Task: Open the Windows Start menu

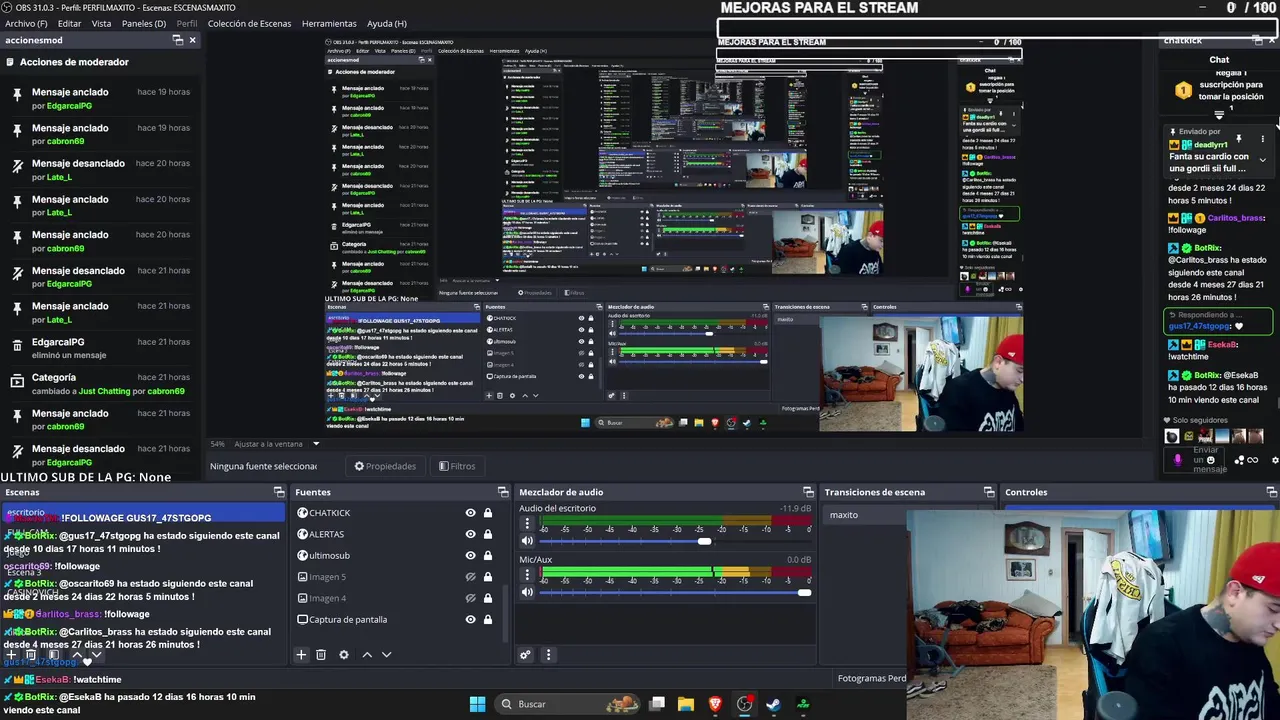Action: (x=477, y=704)
